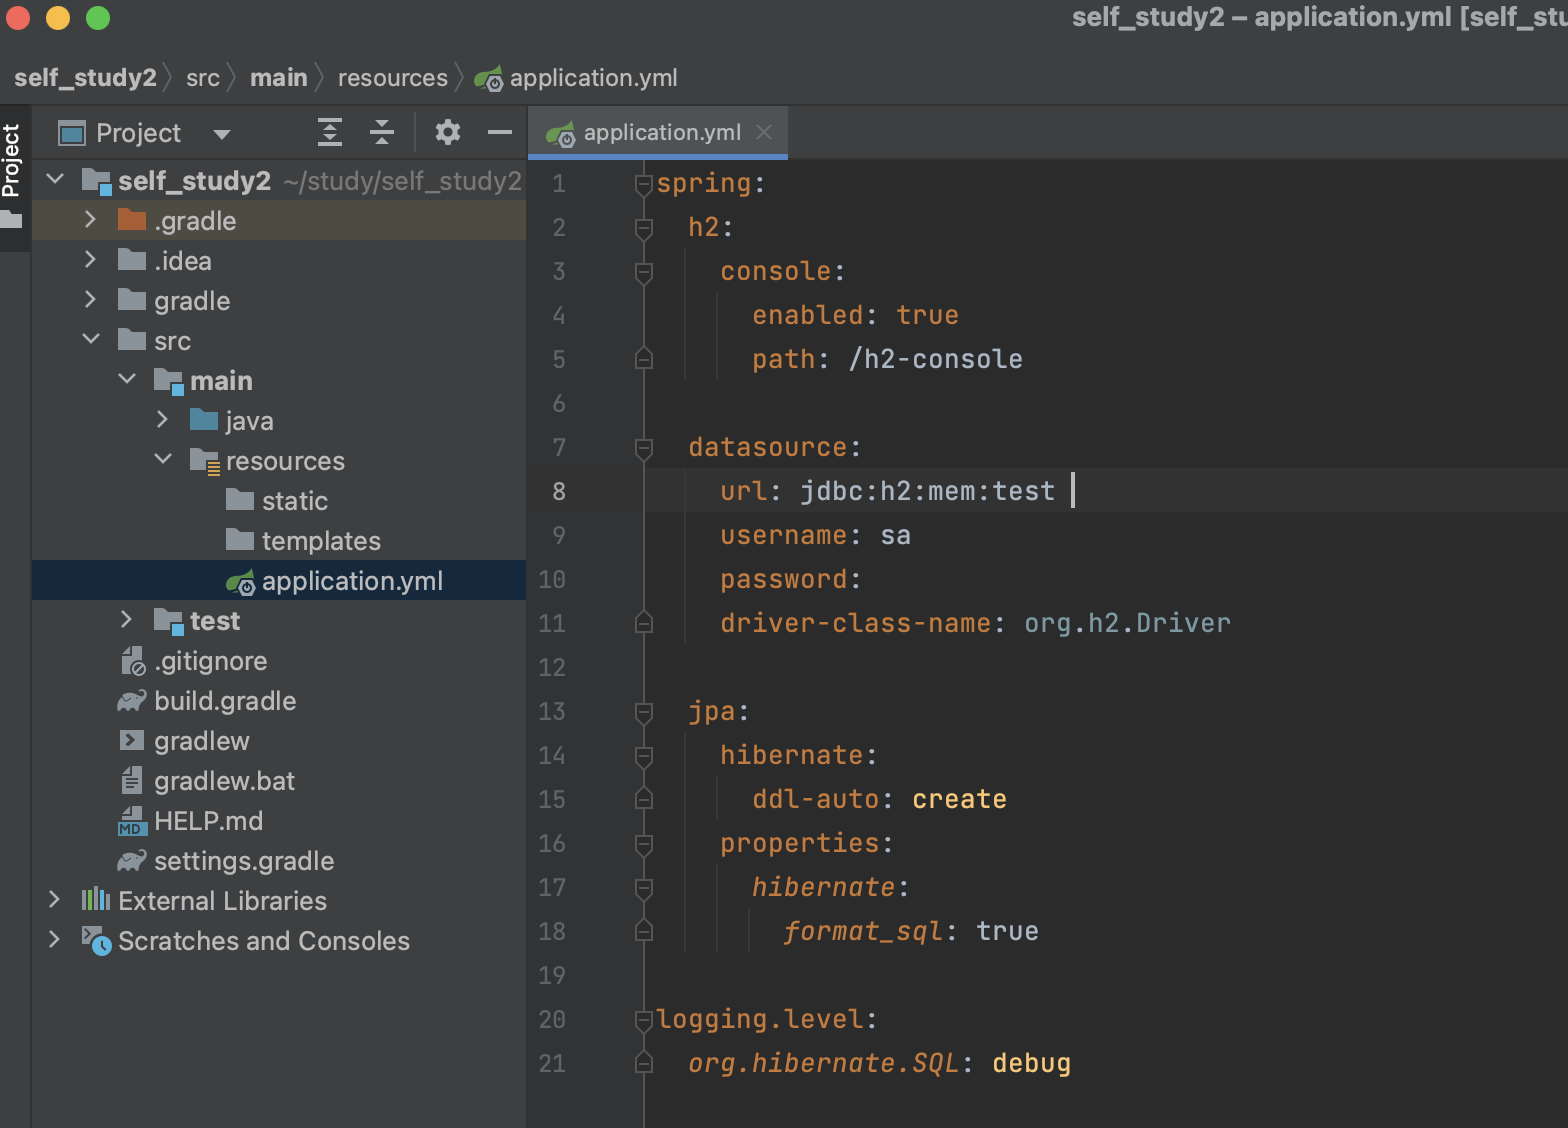Click the 'format_sql: true' line

(x=911, y=931)
